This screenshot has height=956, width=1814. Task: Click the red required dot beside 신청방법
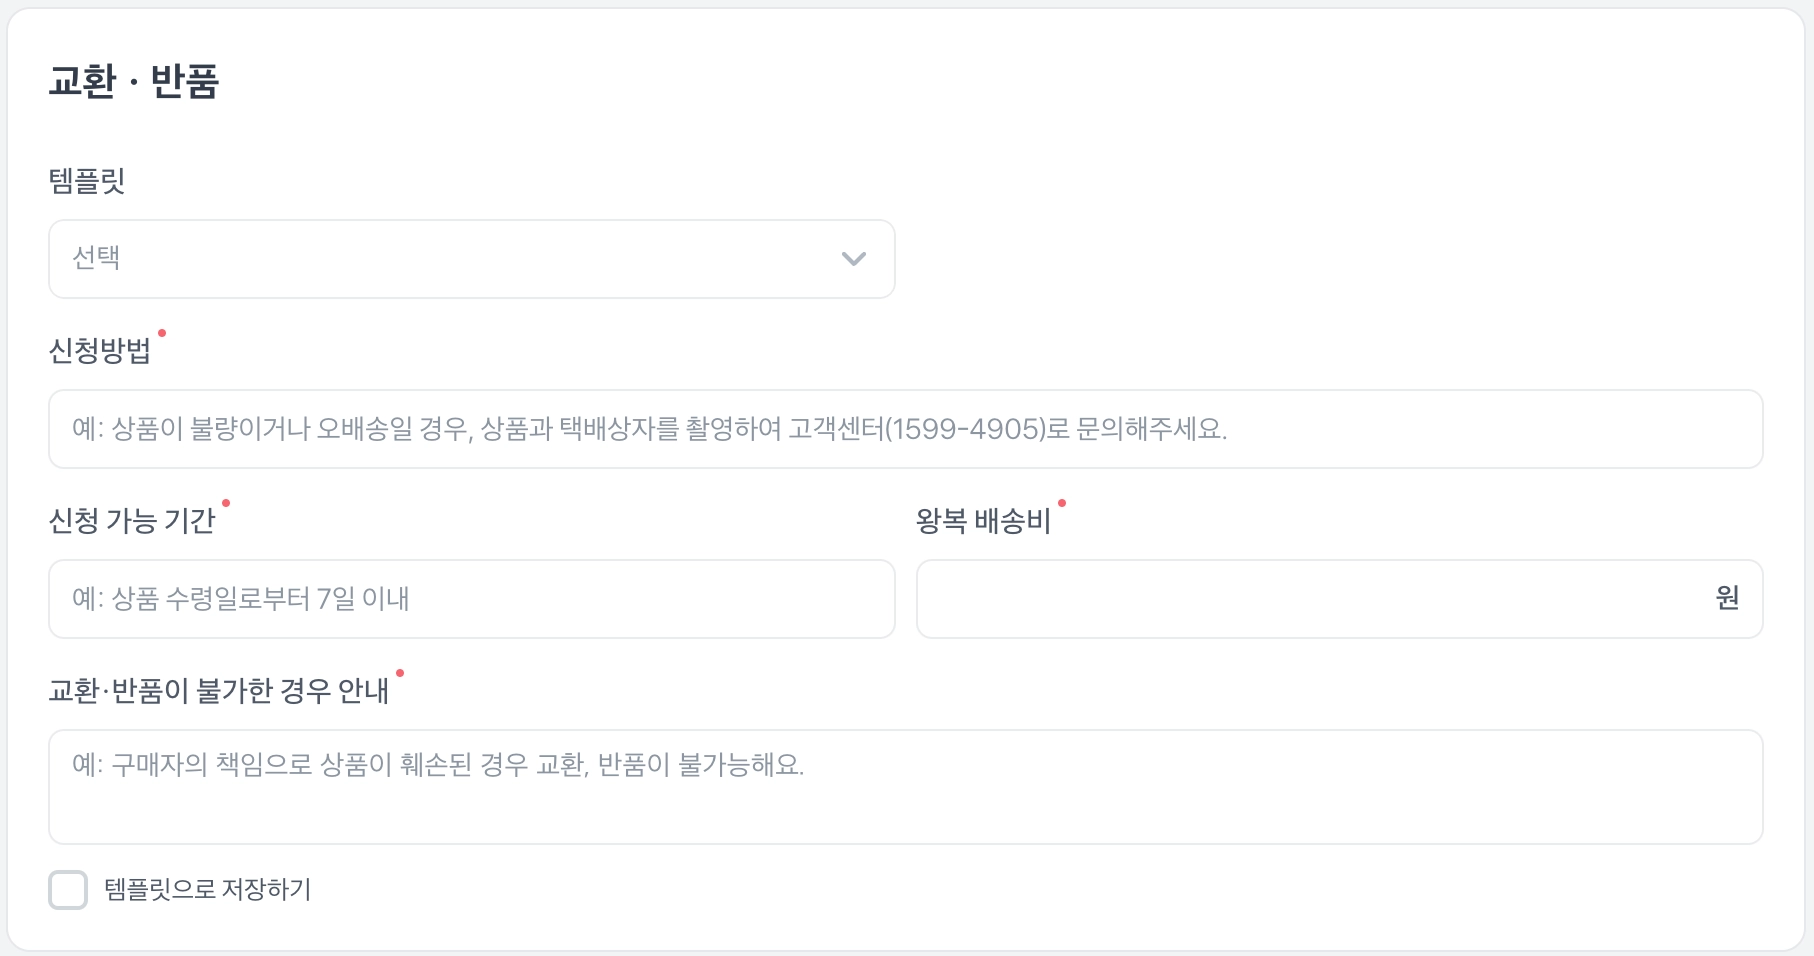coord(162,333)
